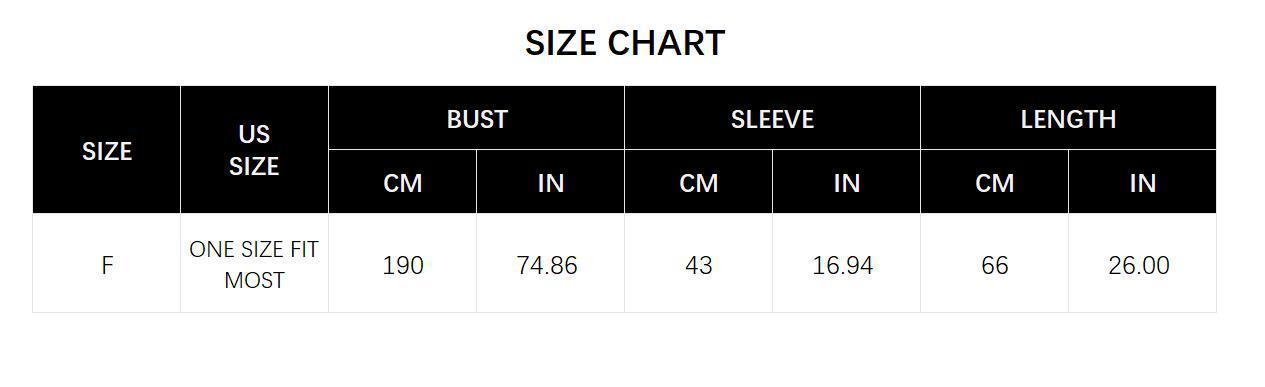1265x387 pixels.
Task: Click the SIZE CHART title
Action: [625, 43]
